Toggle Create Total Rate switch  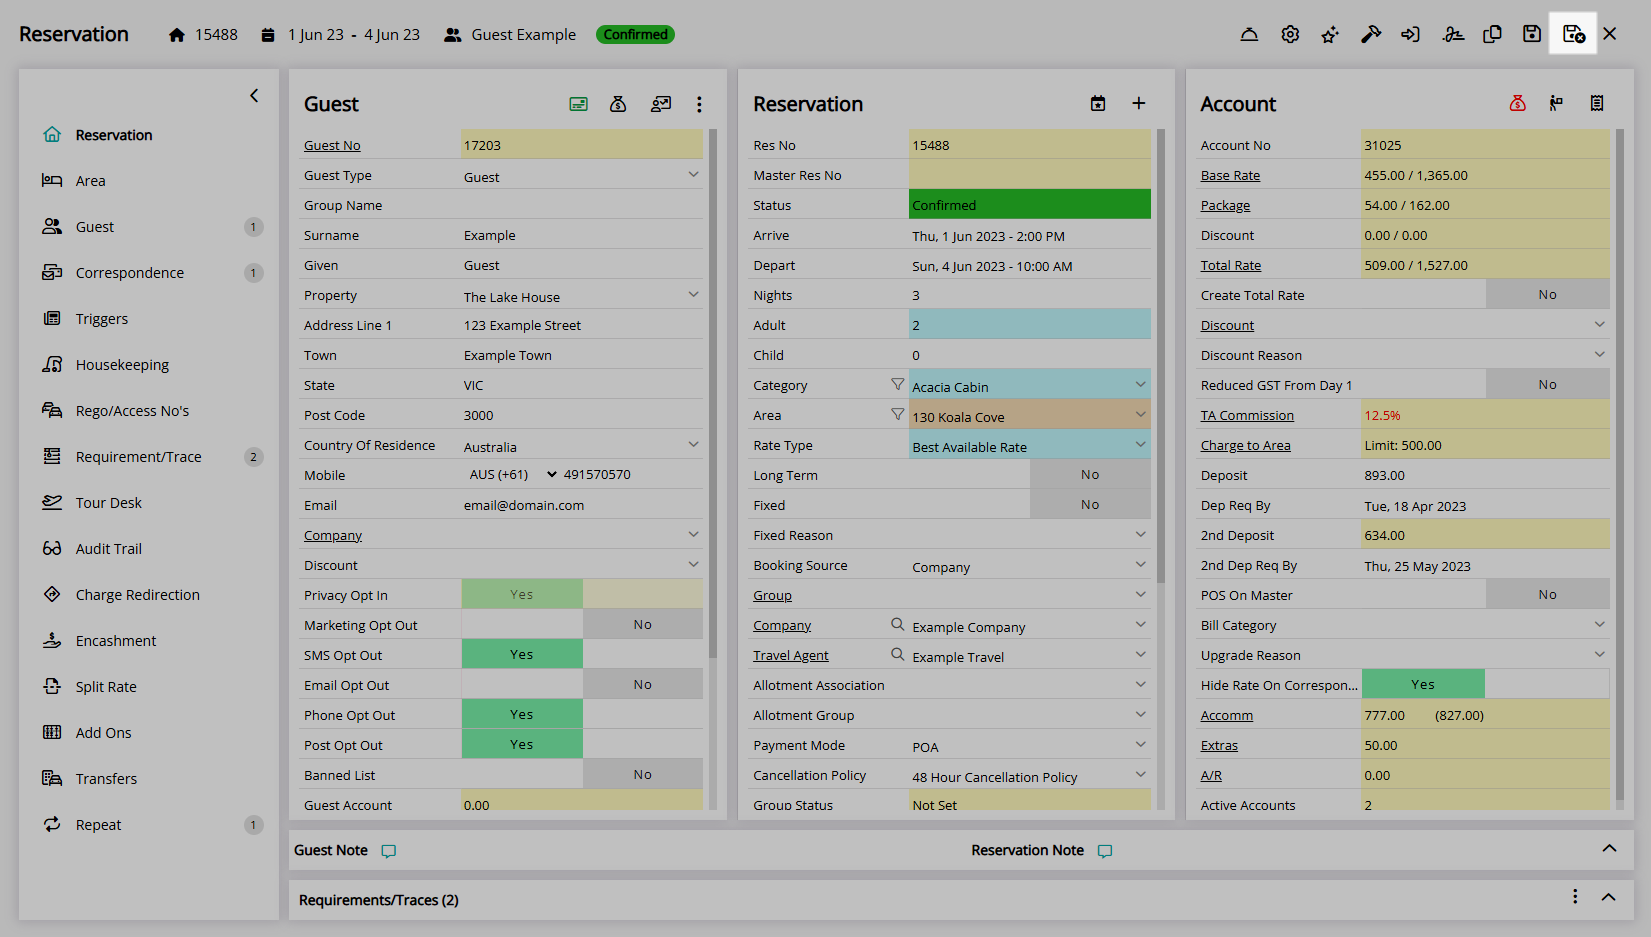[1547, 295]
